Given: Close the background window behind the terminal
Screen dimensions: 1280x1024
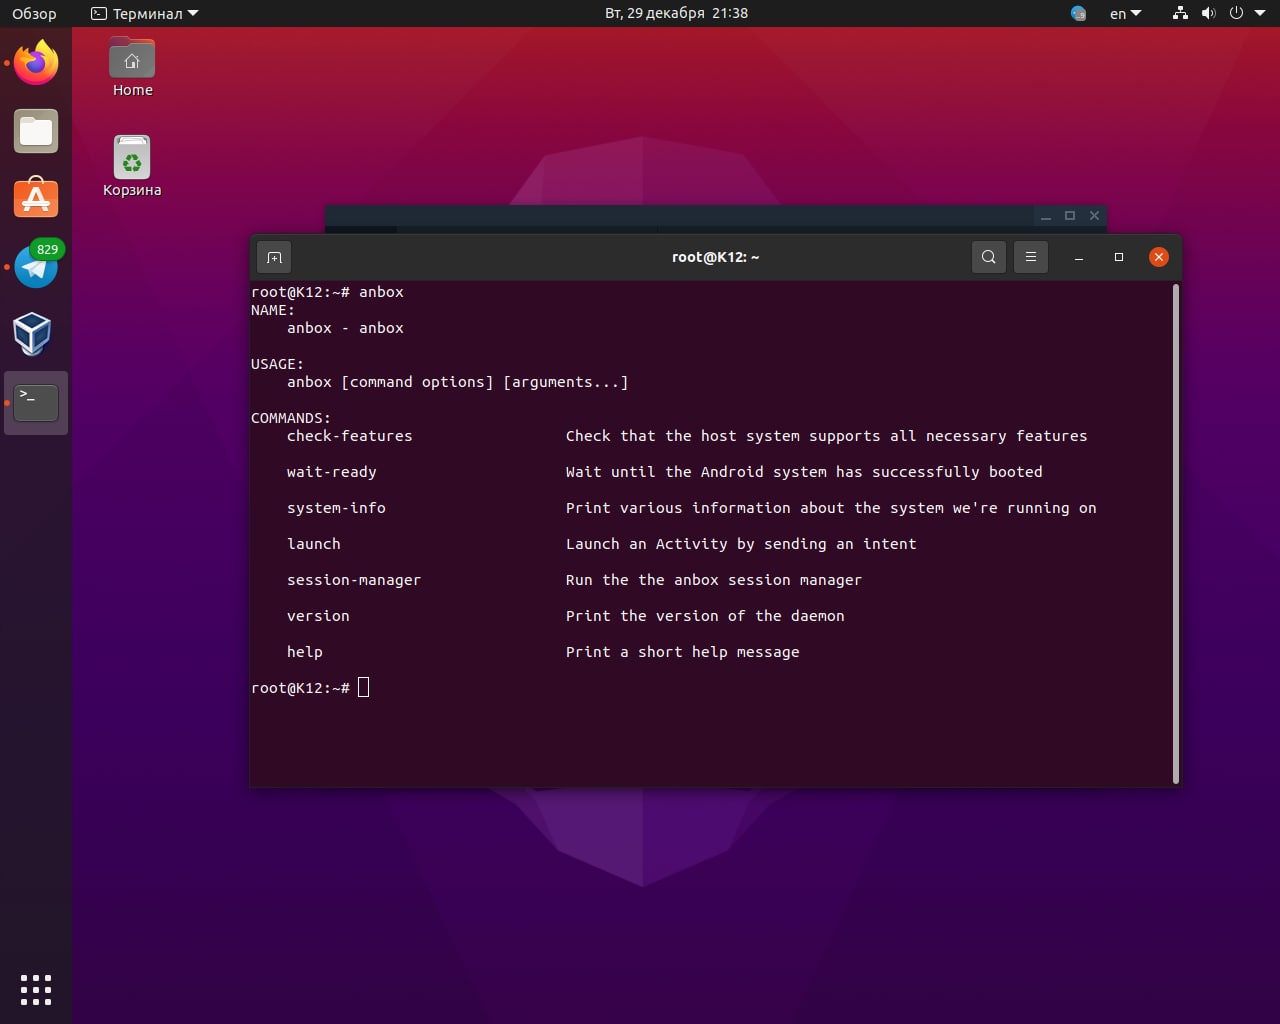Looking at the screenshot, I should [x=1094, y=216].
